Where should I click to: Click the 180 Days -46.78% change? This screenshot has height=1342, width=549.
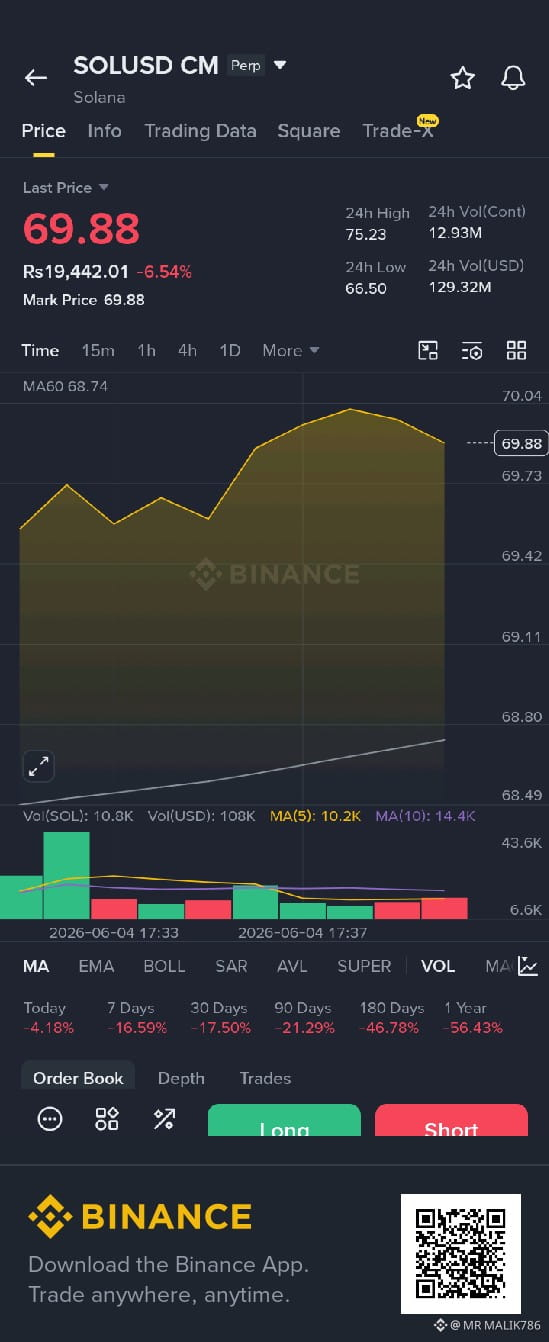tap(392, 1018)
